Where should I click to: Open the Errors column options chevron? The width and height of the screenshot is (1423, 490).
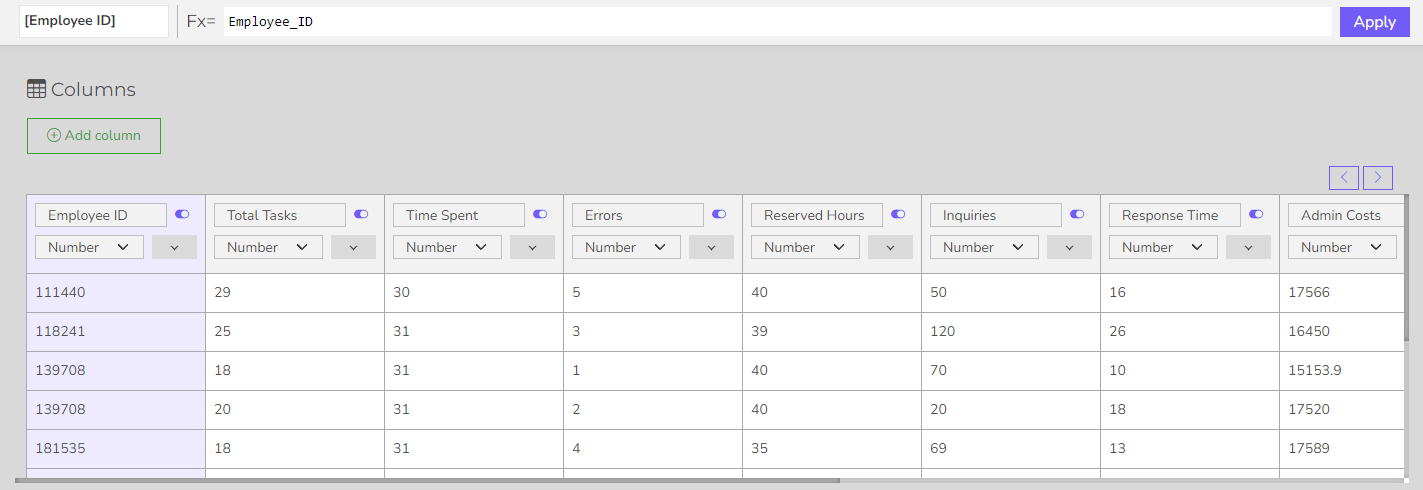click(711, 247)
